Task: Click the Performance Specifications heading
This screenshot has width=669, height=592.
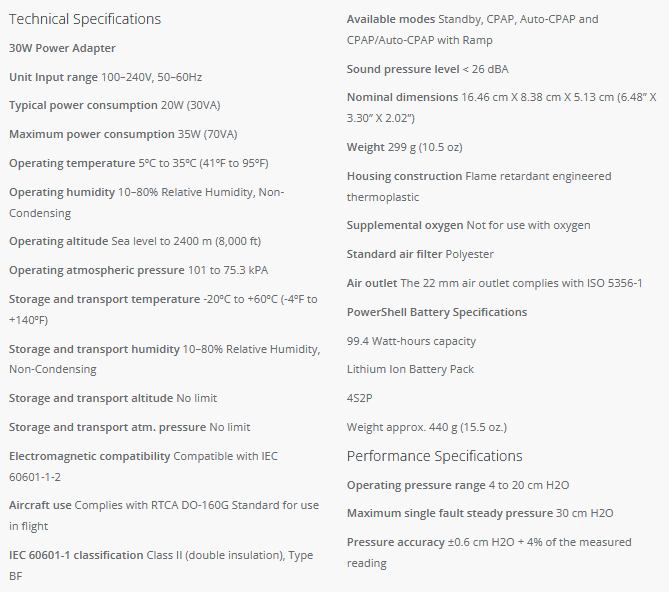Action: point(434,456)
